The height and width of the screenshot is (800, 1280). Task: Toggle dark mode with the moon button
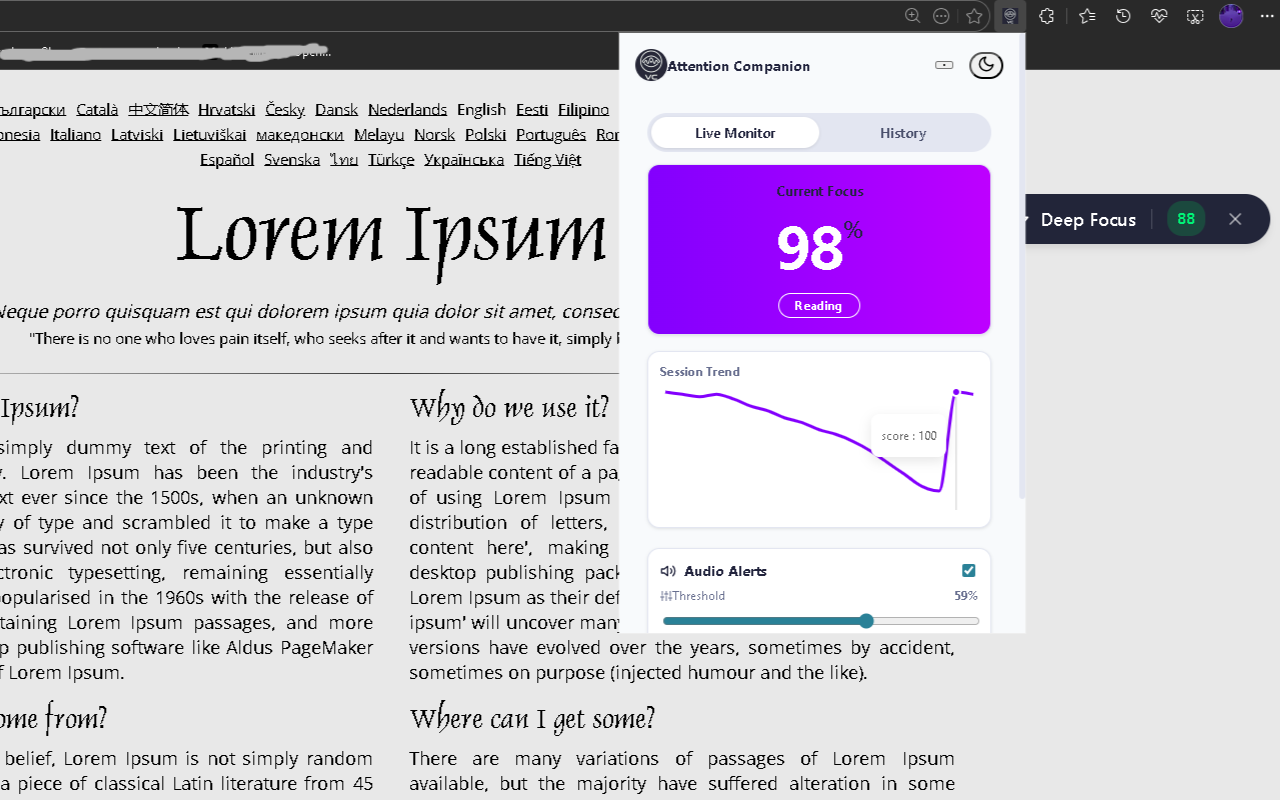tap(986, 65)
